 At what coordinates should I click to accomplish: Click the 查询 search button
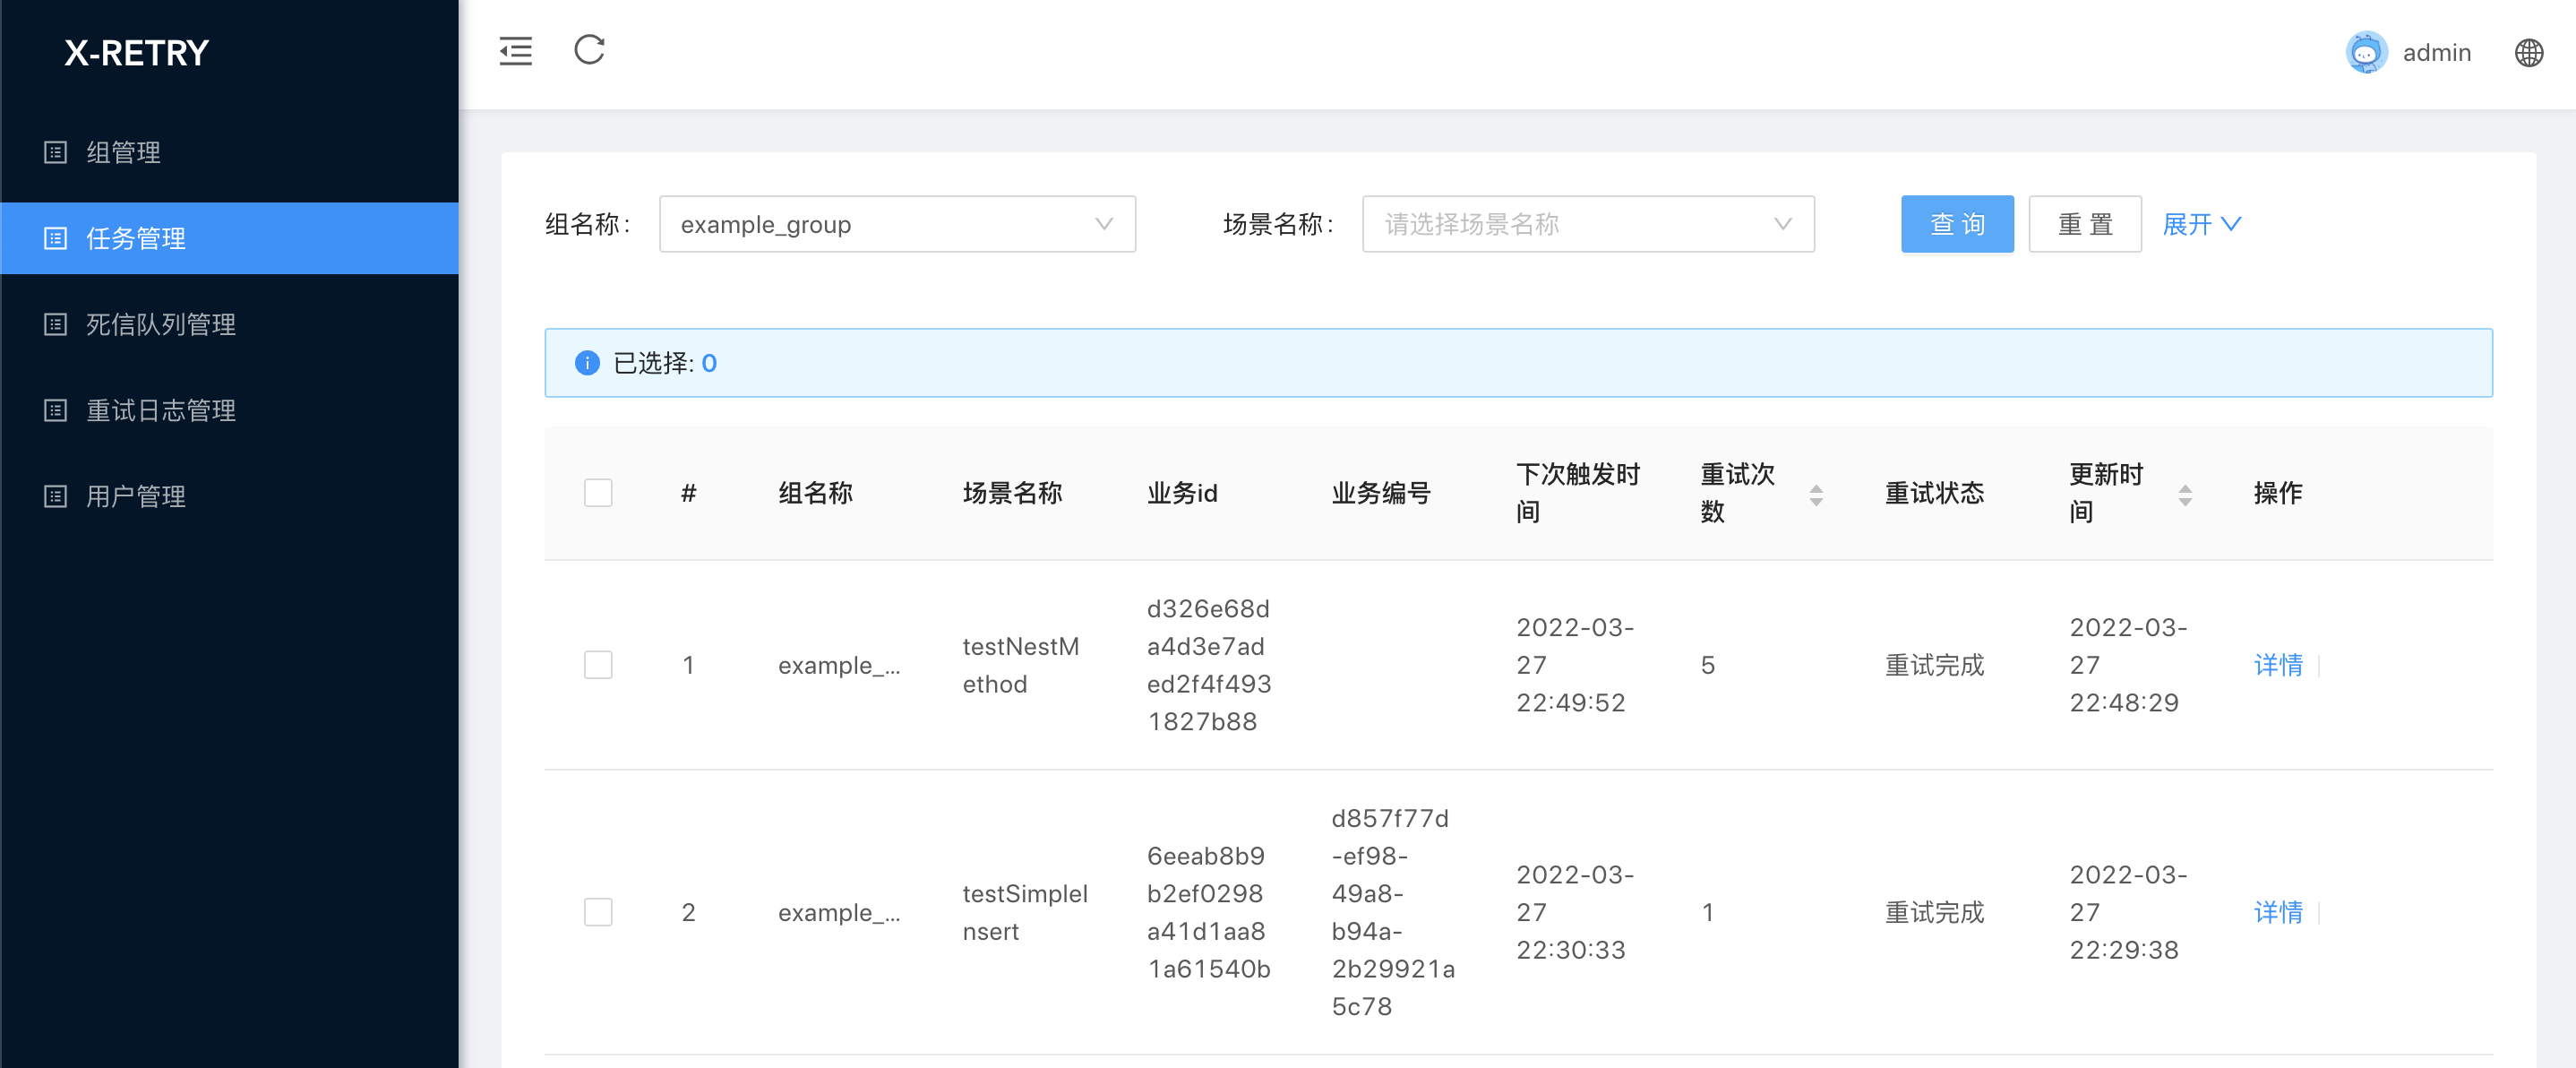point(1956,224)
